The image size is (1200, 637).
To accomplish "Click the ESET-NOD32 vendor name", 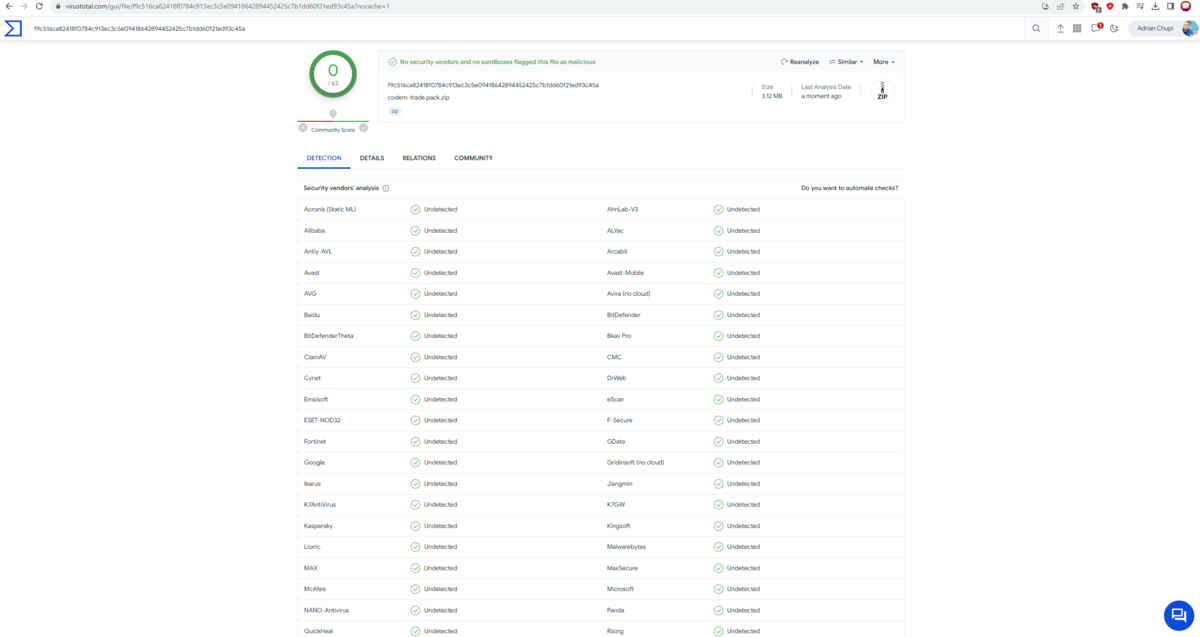I will pyautogui.click(x=322, y=420).
